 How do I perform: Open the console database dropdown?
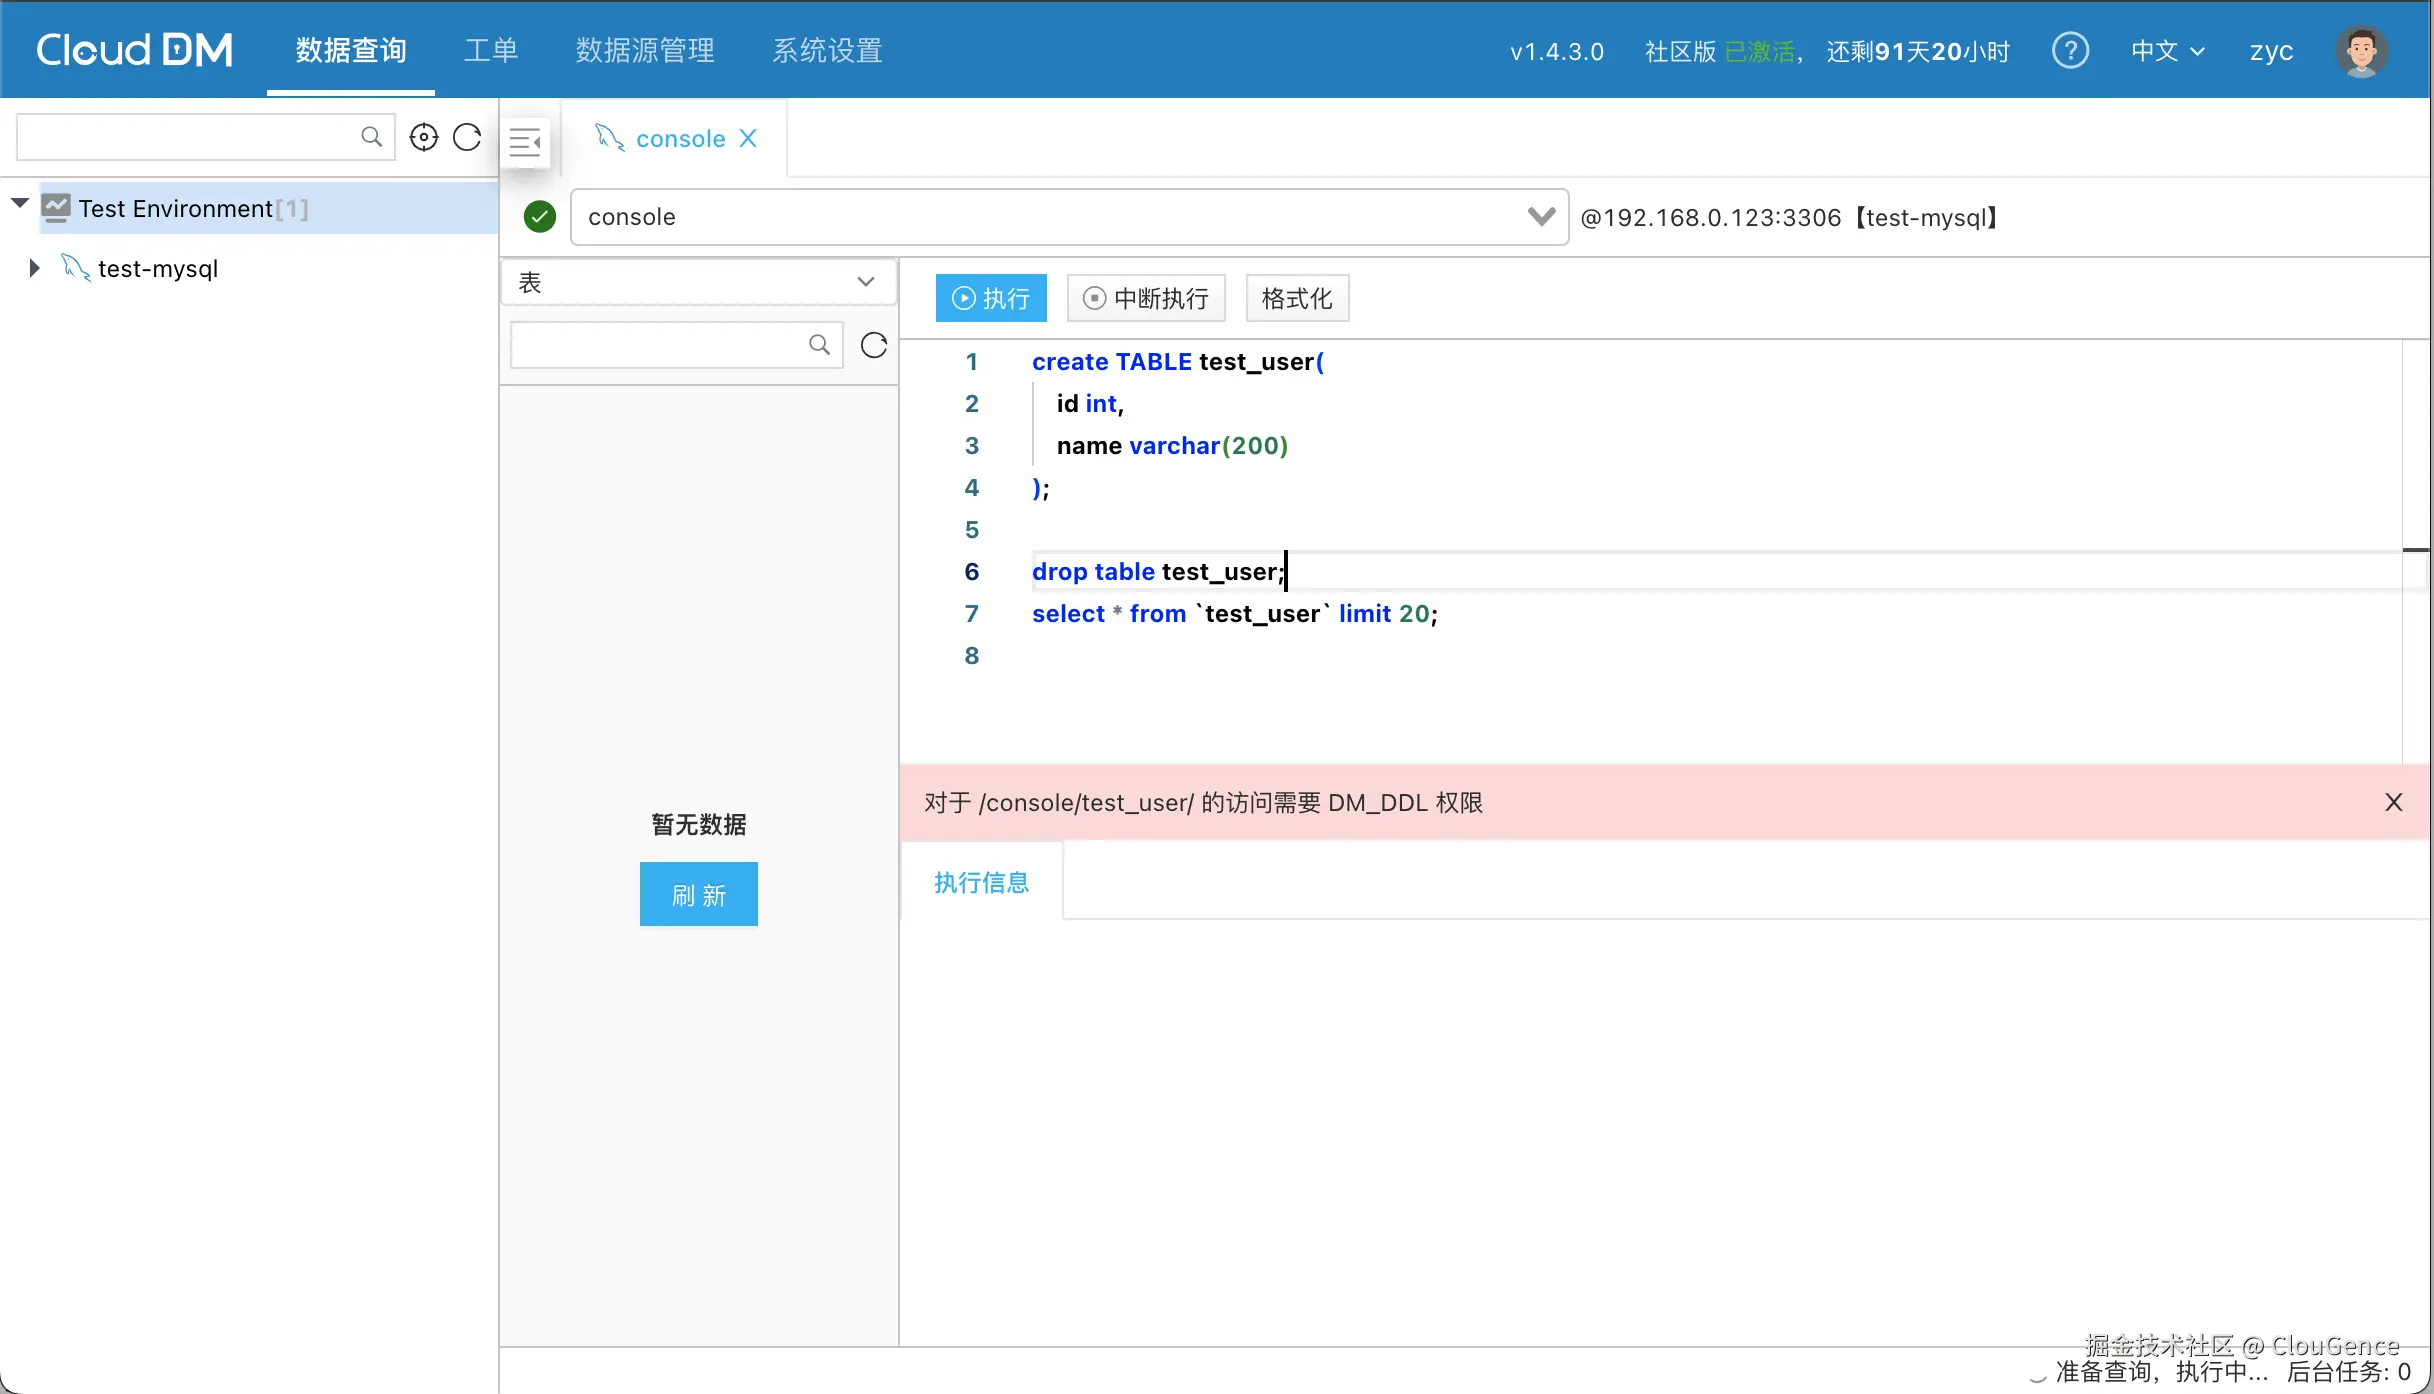(x=1541, y=216)
